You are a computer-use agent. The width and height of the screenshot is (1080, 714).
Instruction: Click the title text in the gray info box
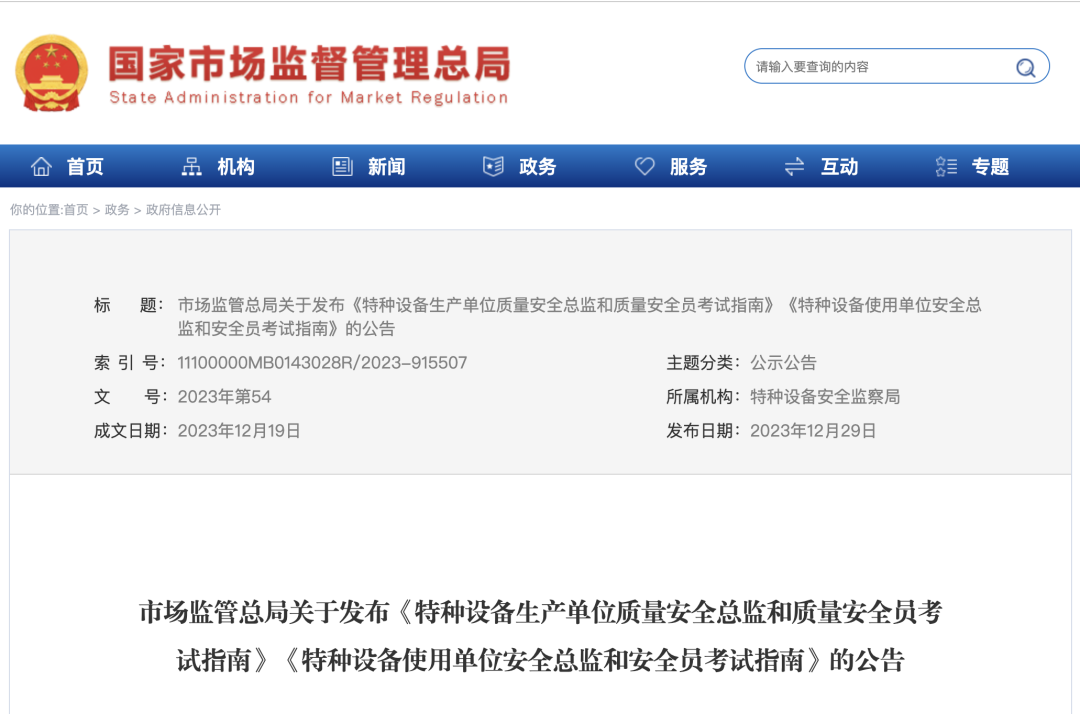point(579,317)
